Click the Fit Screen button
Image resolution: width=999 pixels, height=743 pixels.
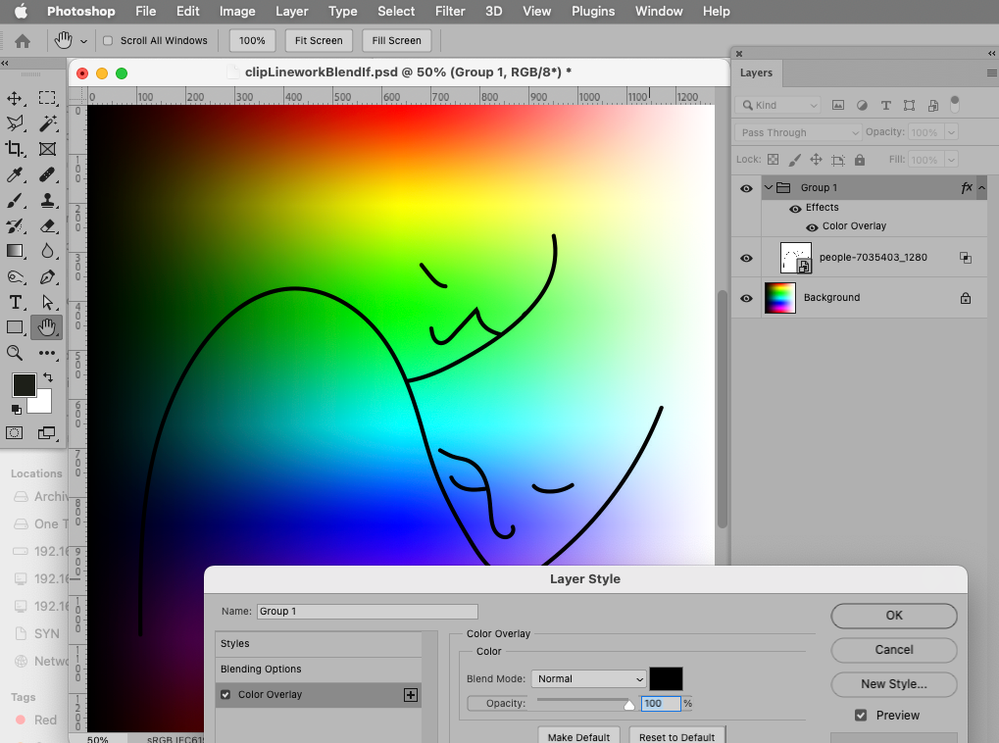318,41
